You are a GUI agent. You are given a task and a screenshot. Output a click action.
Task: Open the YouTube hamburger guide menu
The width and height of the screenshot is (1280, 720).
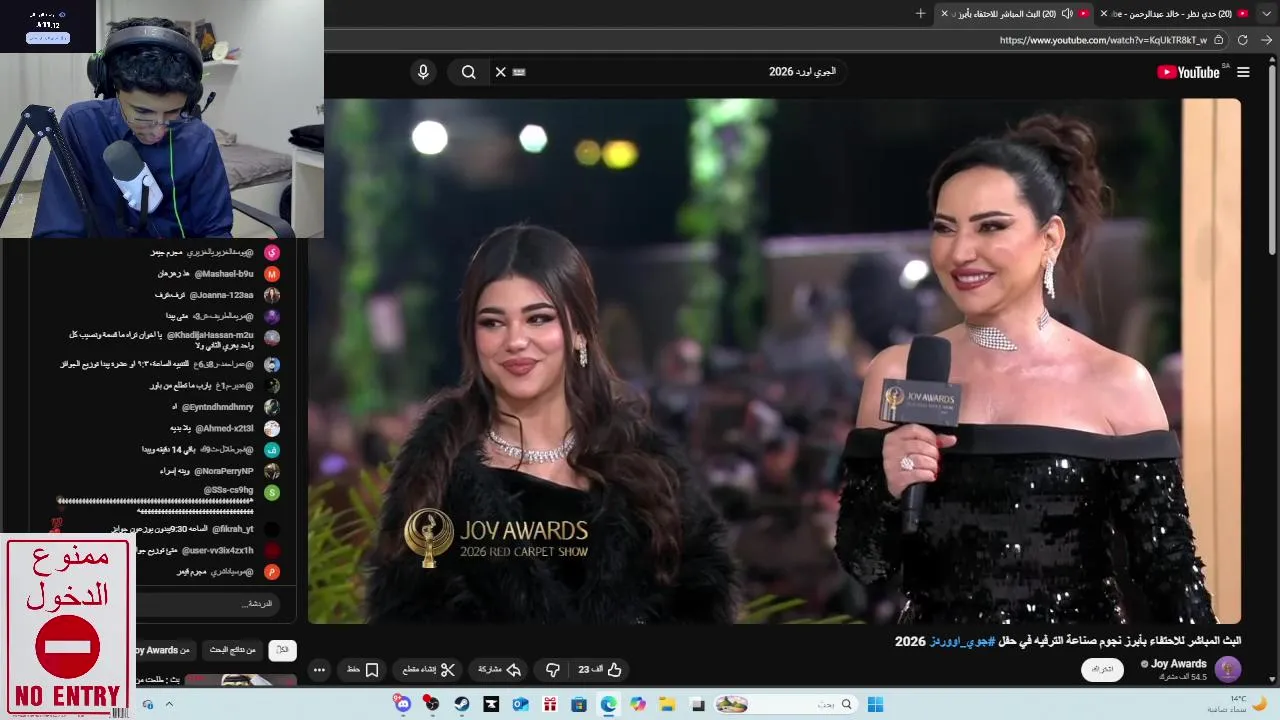click(x=1243, y=72)
